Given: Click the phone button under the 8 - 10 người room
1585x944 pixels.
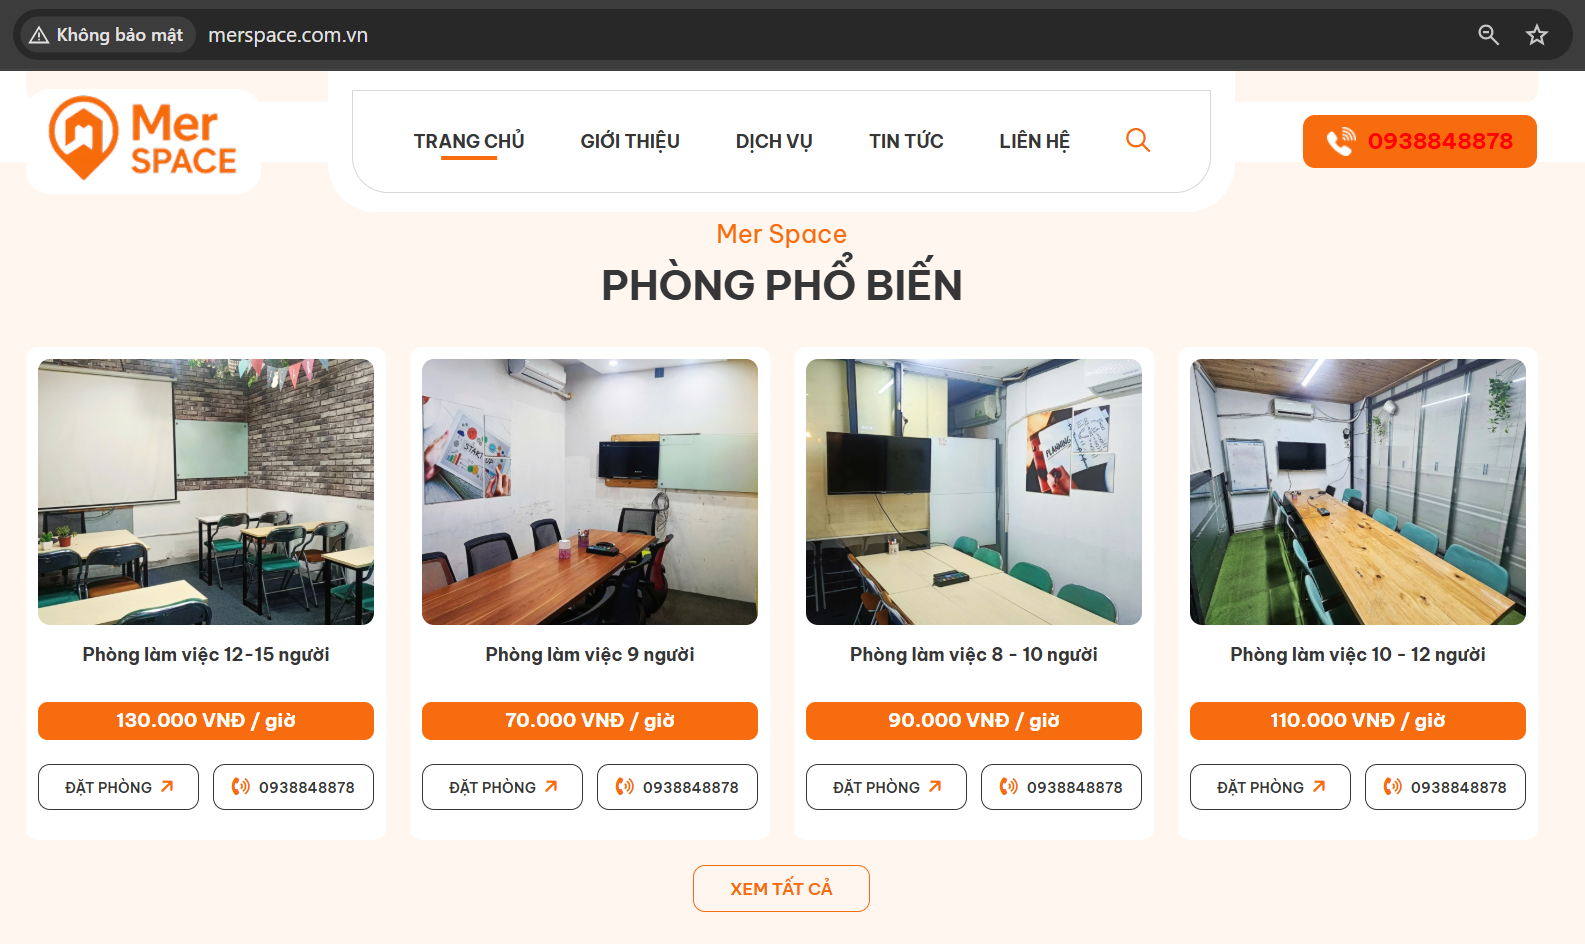Looking at the screenshot, I should coord(1061,787).
